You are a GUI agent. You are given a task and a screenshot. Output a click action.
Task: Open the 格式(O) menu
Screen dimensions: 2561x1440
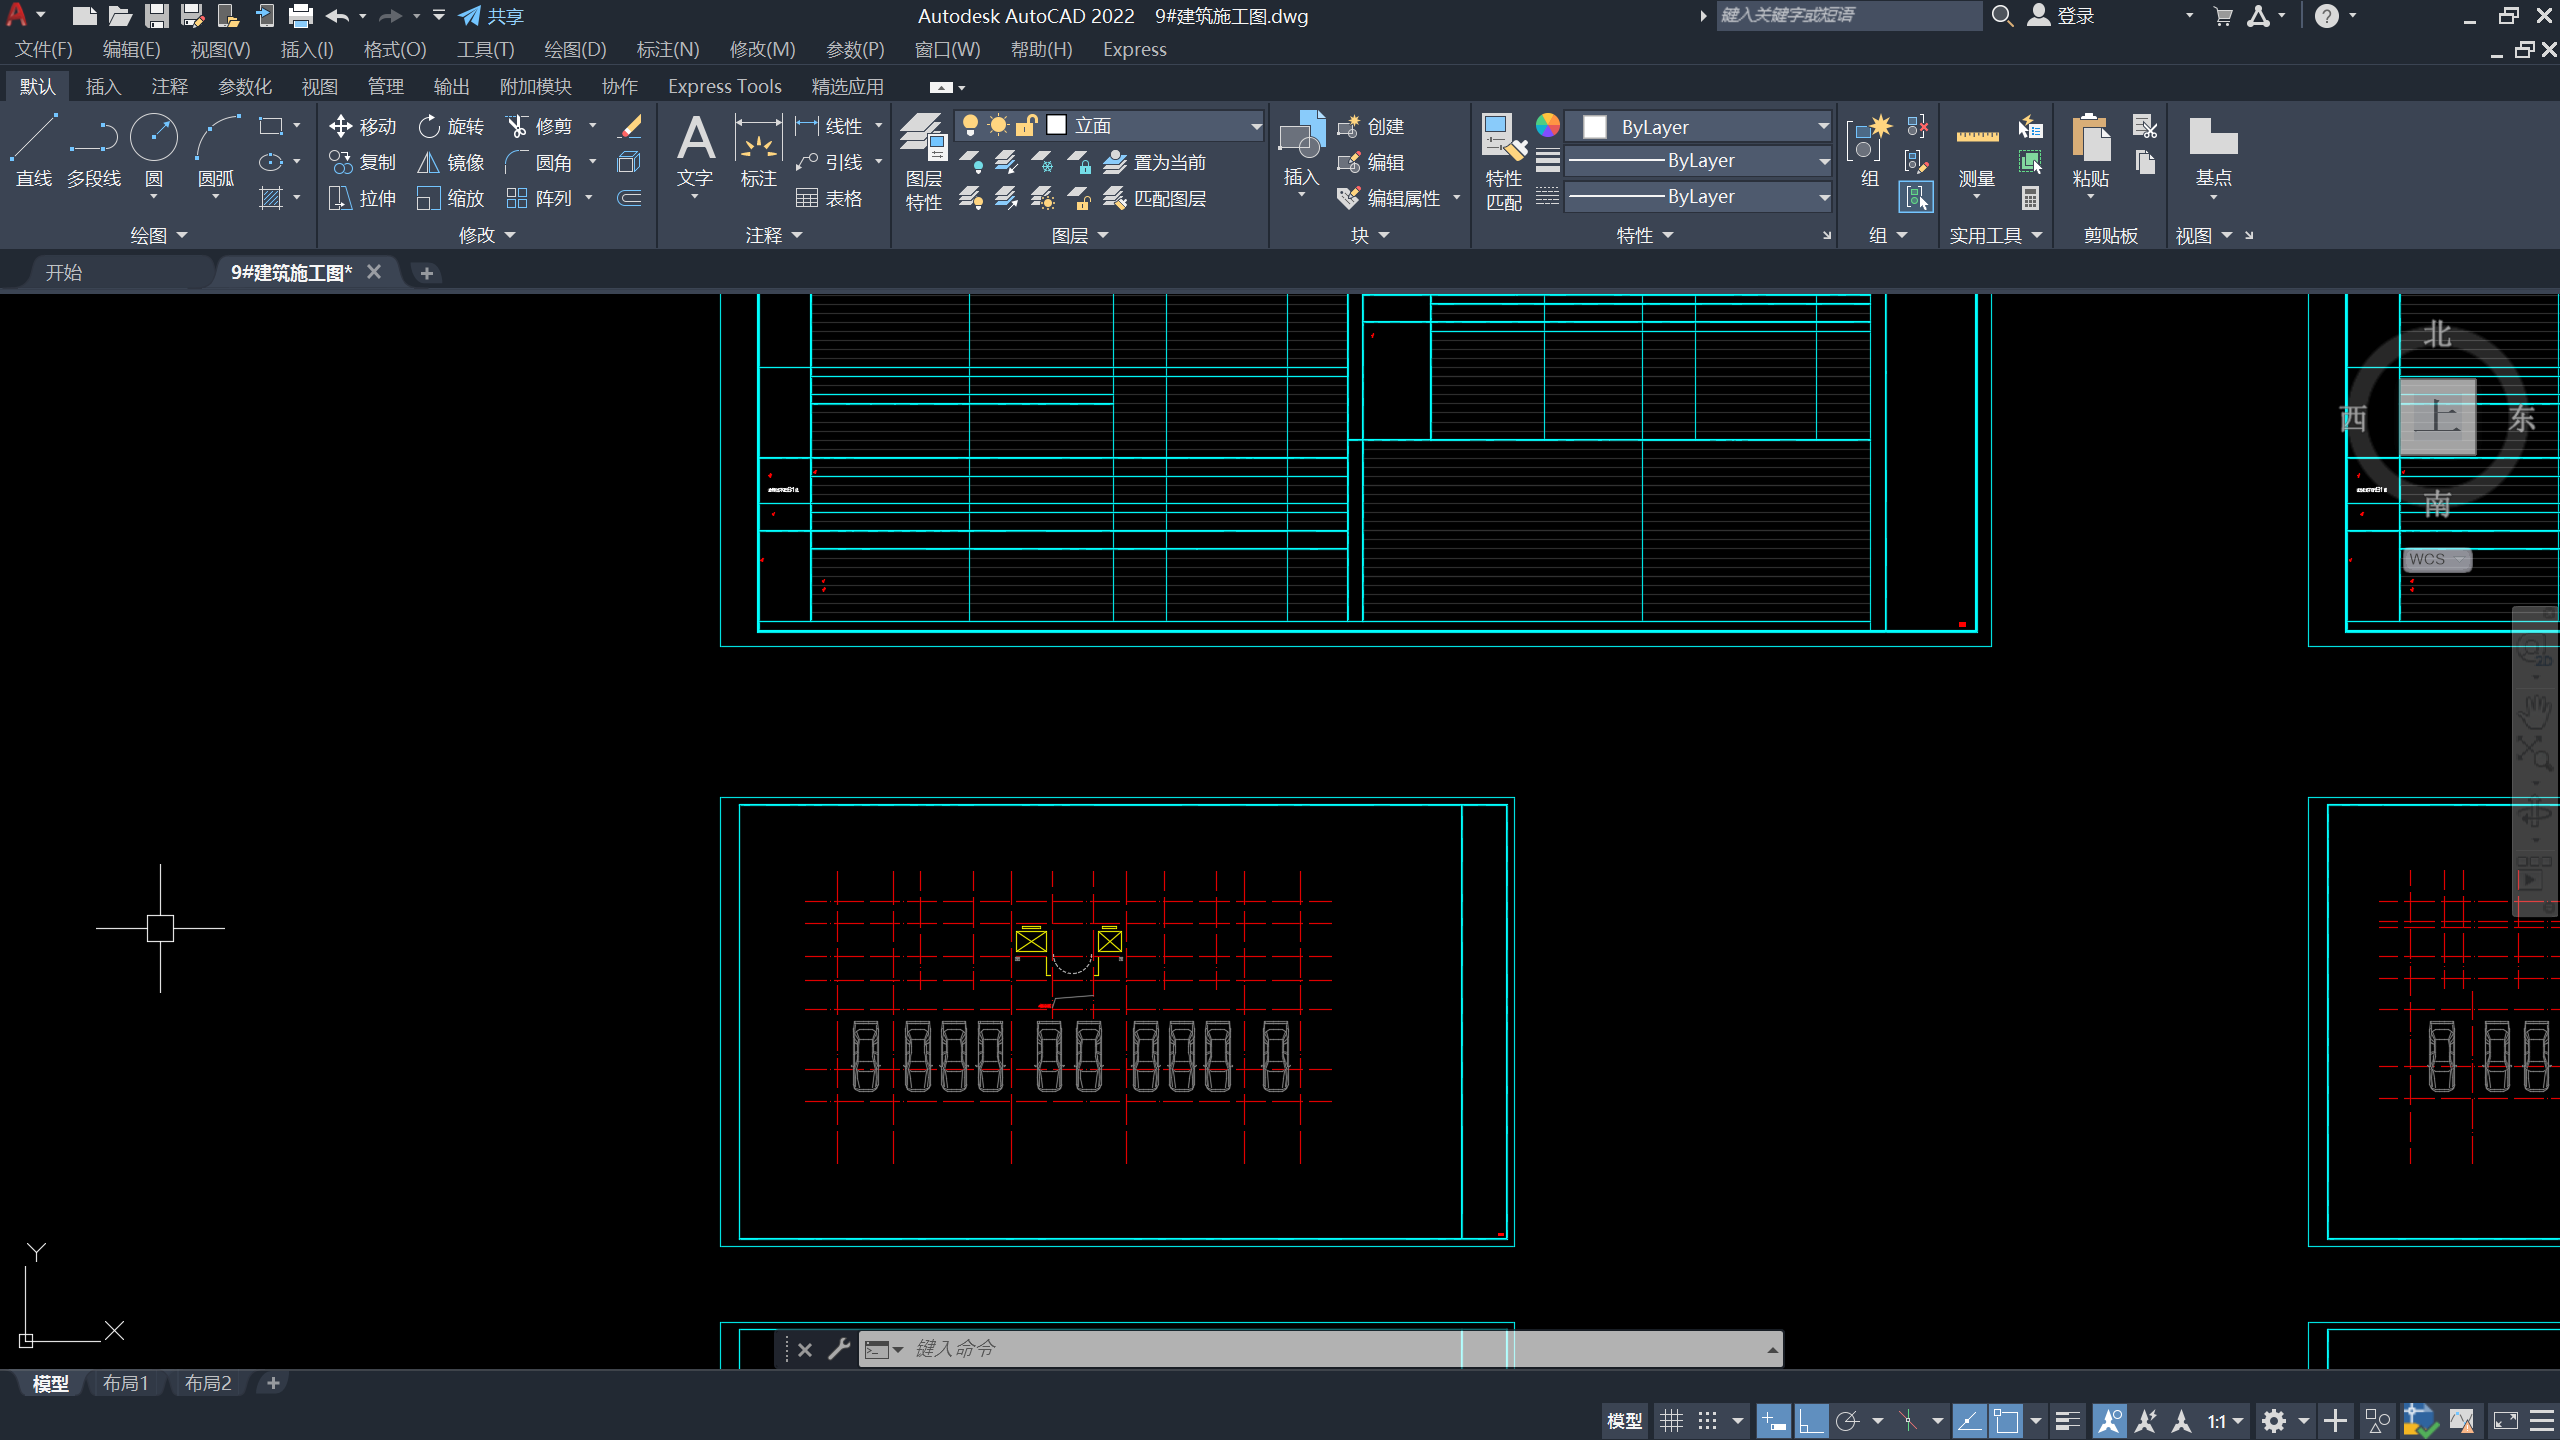(x=394, y=49)
